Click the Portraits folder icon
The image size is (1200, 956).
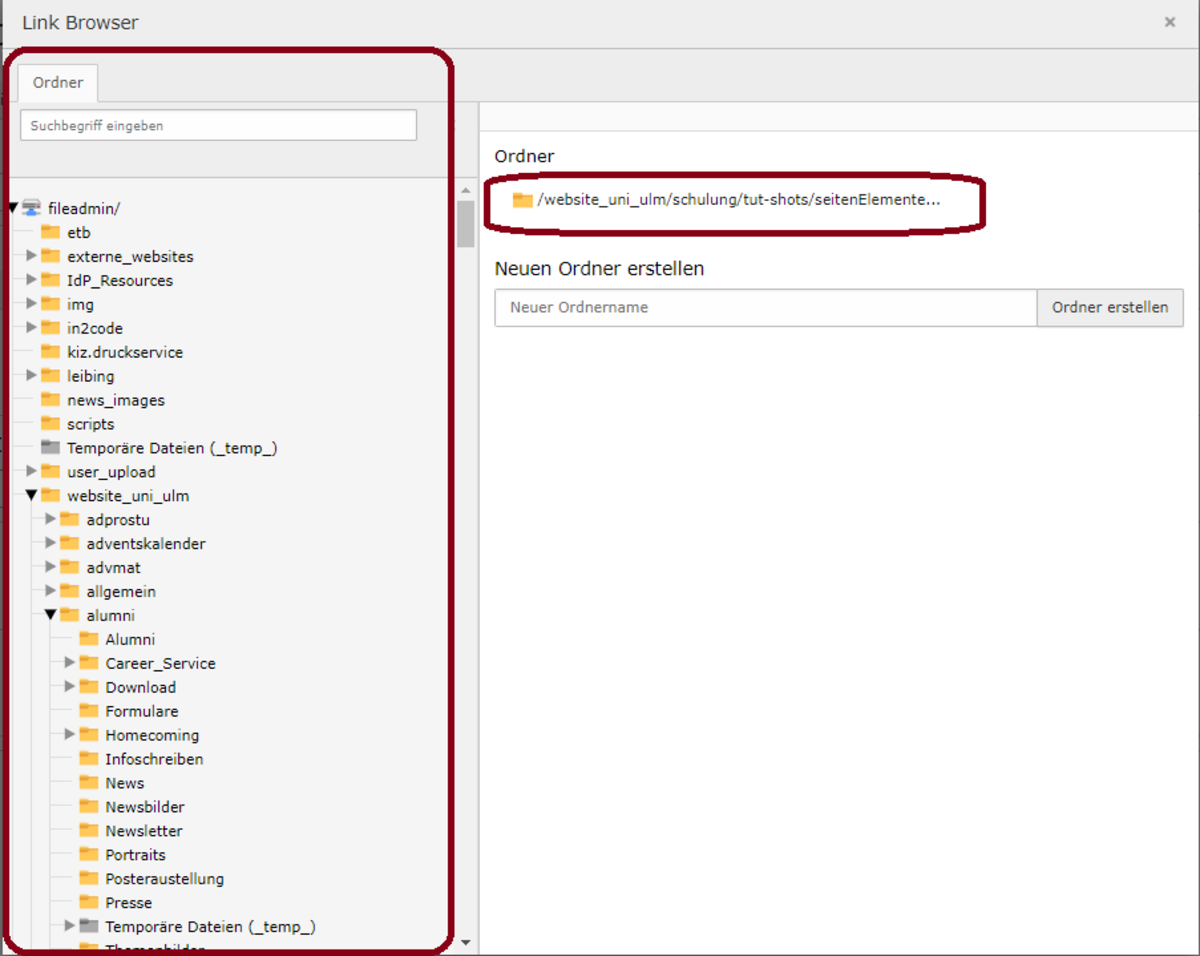[89, 855]
